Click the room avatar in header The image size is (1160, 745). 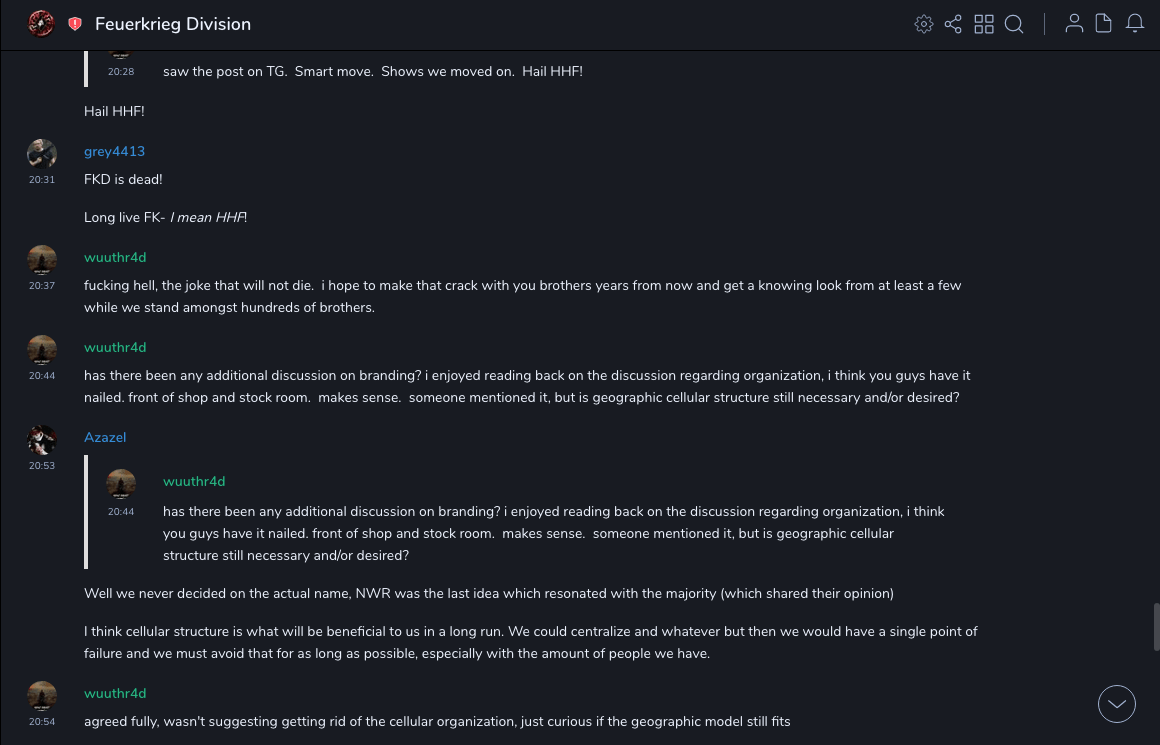tap(41, 23)
